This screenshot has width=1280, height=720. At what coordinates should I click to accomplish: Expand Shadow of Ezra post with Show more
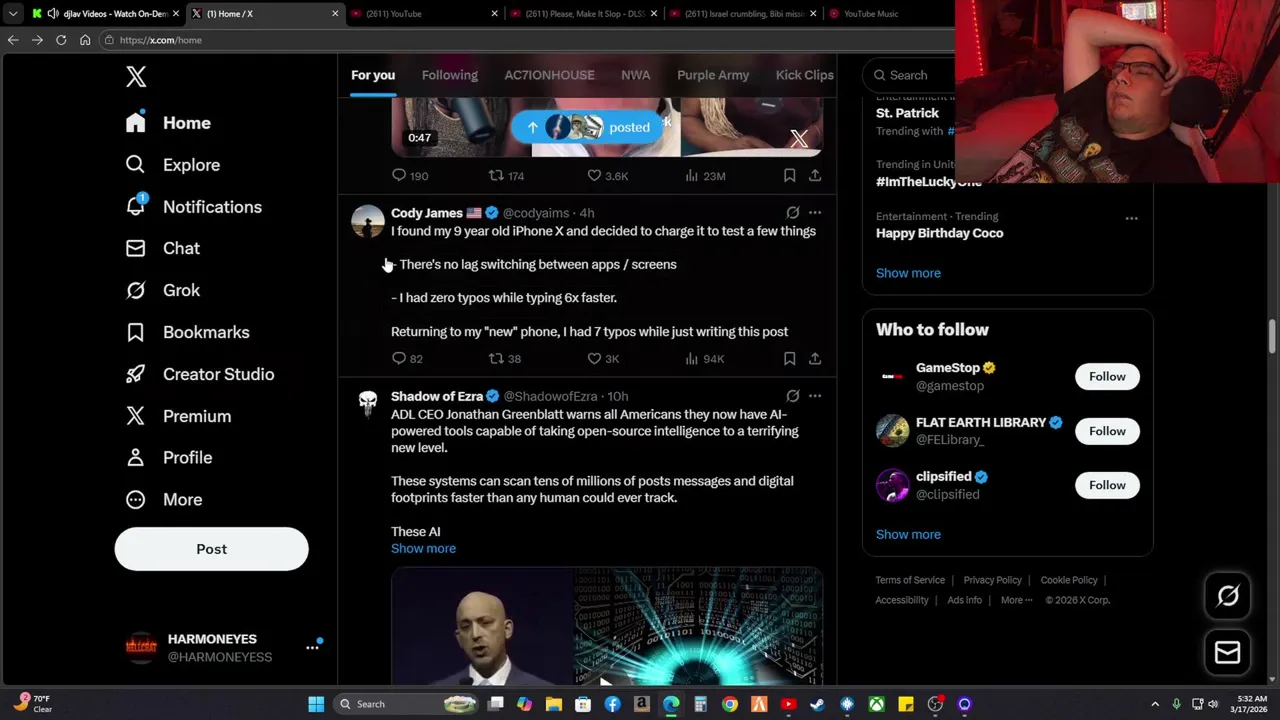(423, 549)
